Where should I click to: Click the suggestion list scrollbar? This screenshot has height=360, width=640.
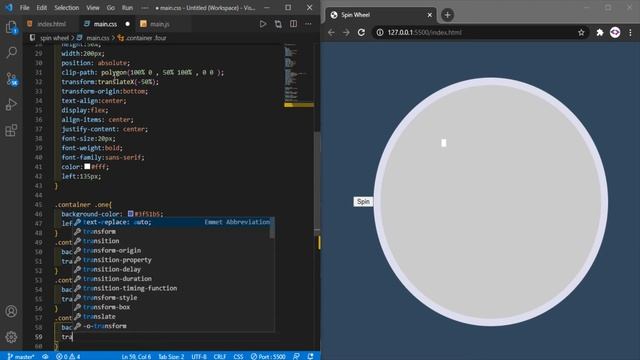(272, 229)
